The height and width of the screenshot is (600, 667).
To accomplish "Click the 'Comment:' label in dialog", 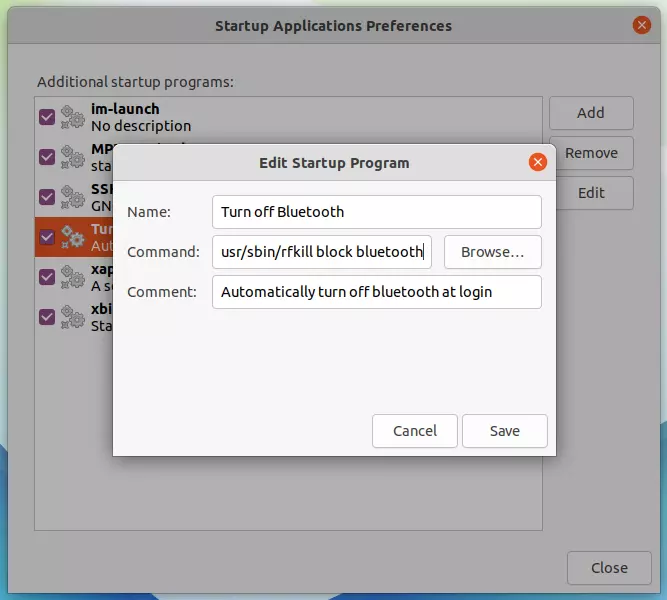I will (x=162, y=292).
